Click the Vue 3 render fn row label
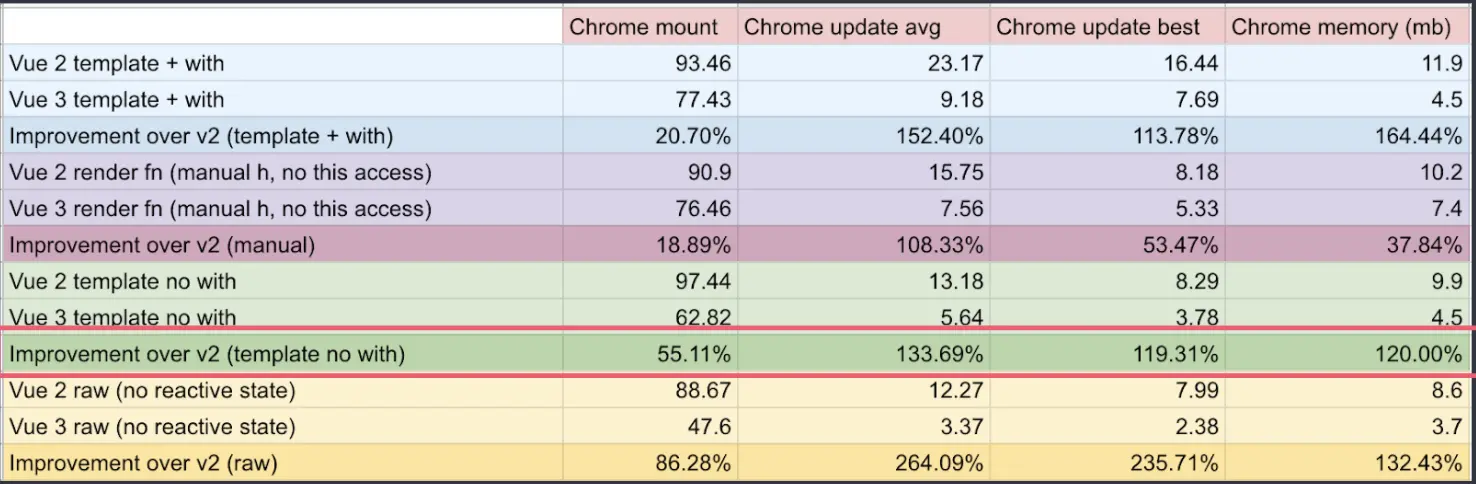The width and height of the screenshot is (1476, 484). pos(282,208)
